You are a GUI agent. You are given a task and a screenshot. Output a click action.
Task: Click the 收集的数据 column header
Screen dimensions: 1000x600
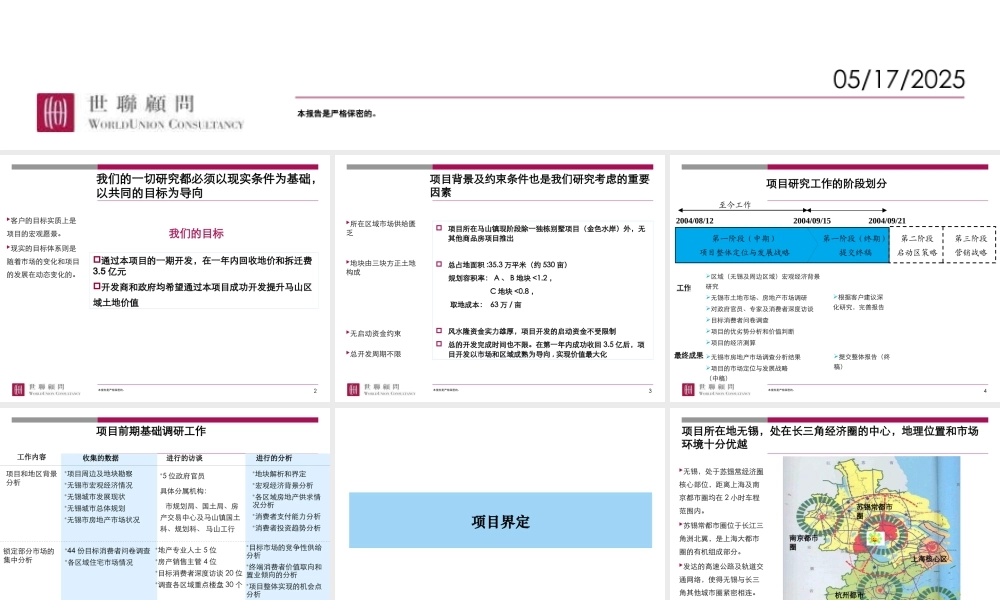click(101, 458)
